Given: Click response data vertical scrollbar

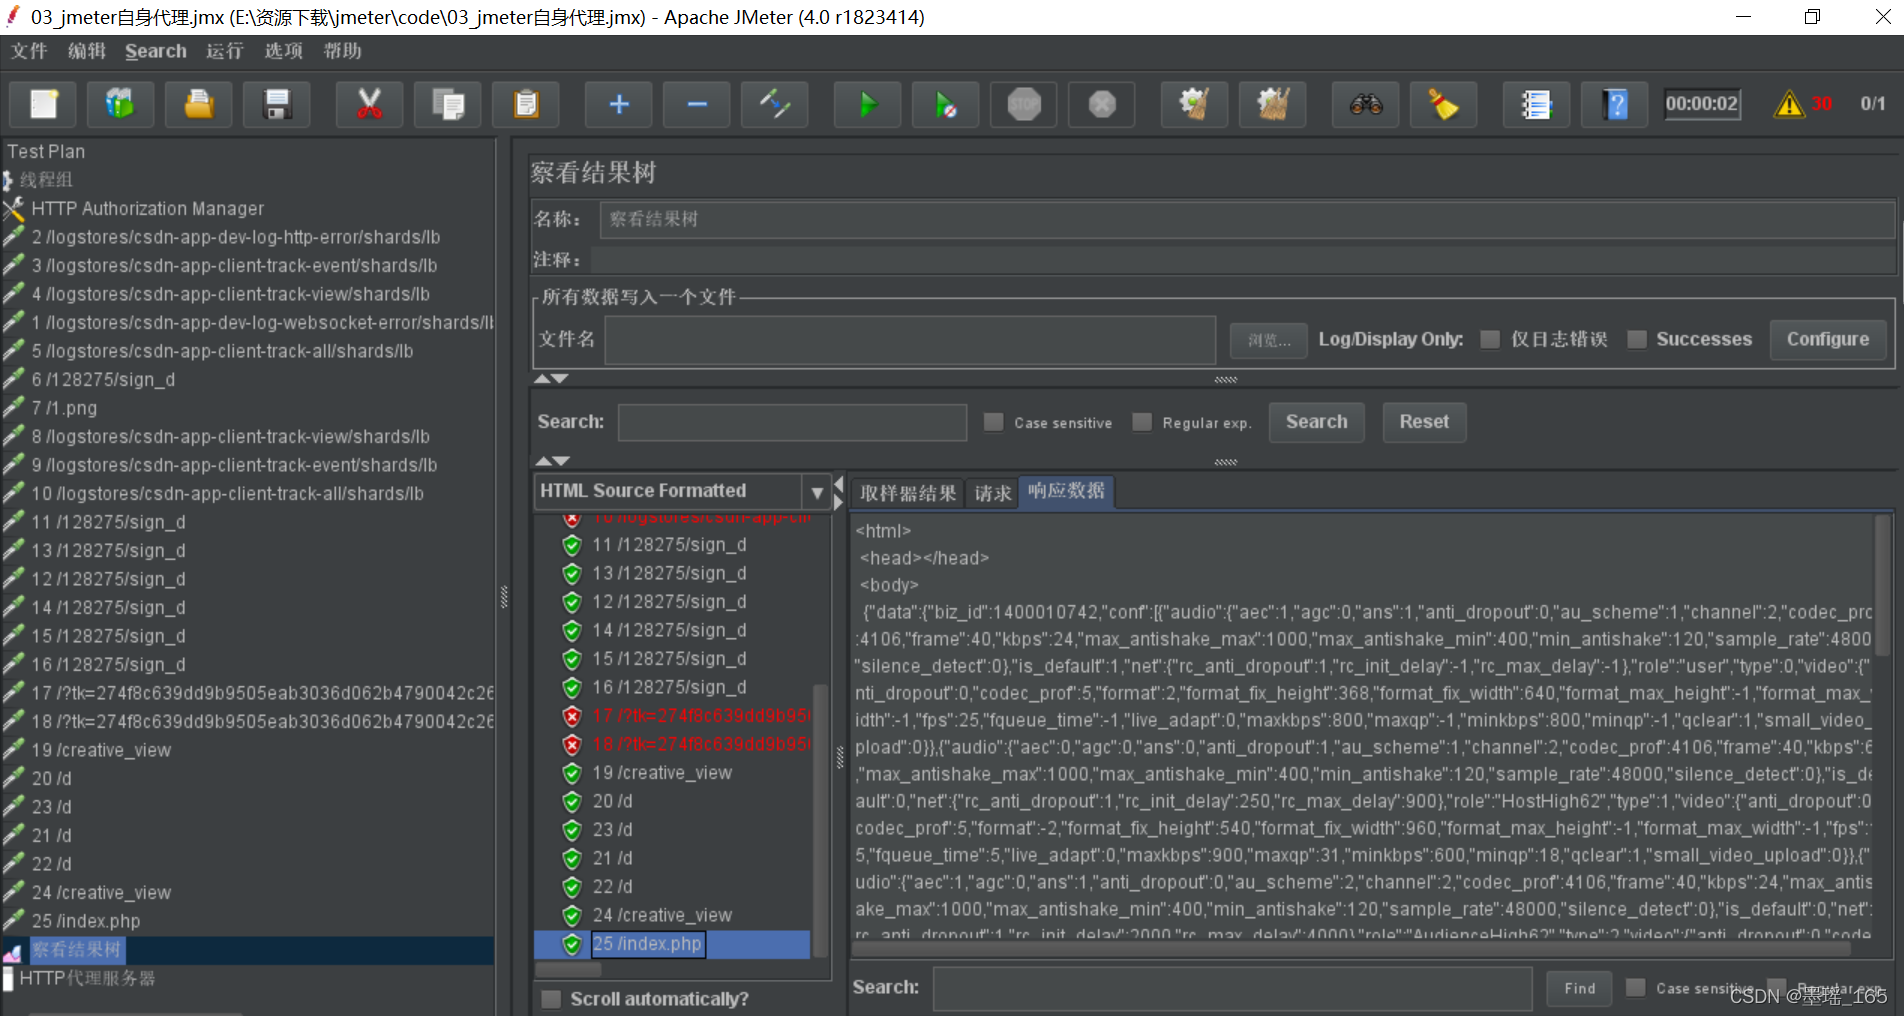Looking at the screenshot, I should [1882, 585].
